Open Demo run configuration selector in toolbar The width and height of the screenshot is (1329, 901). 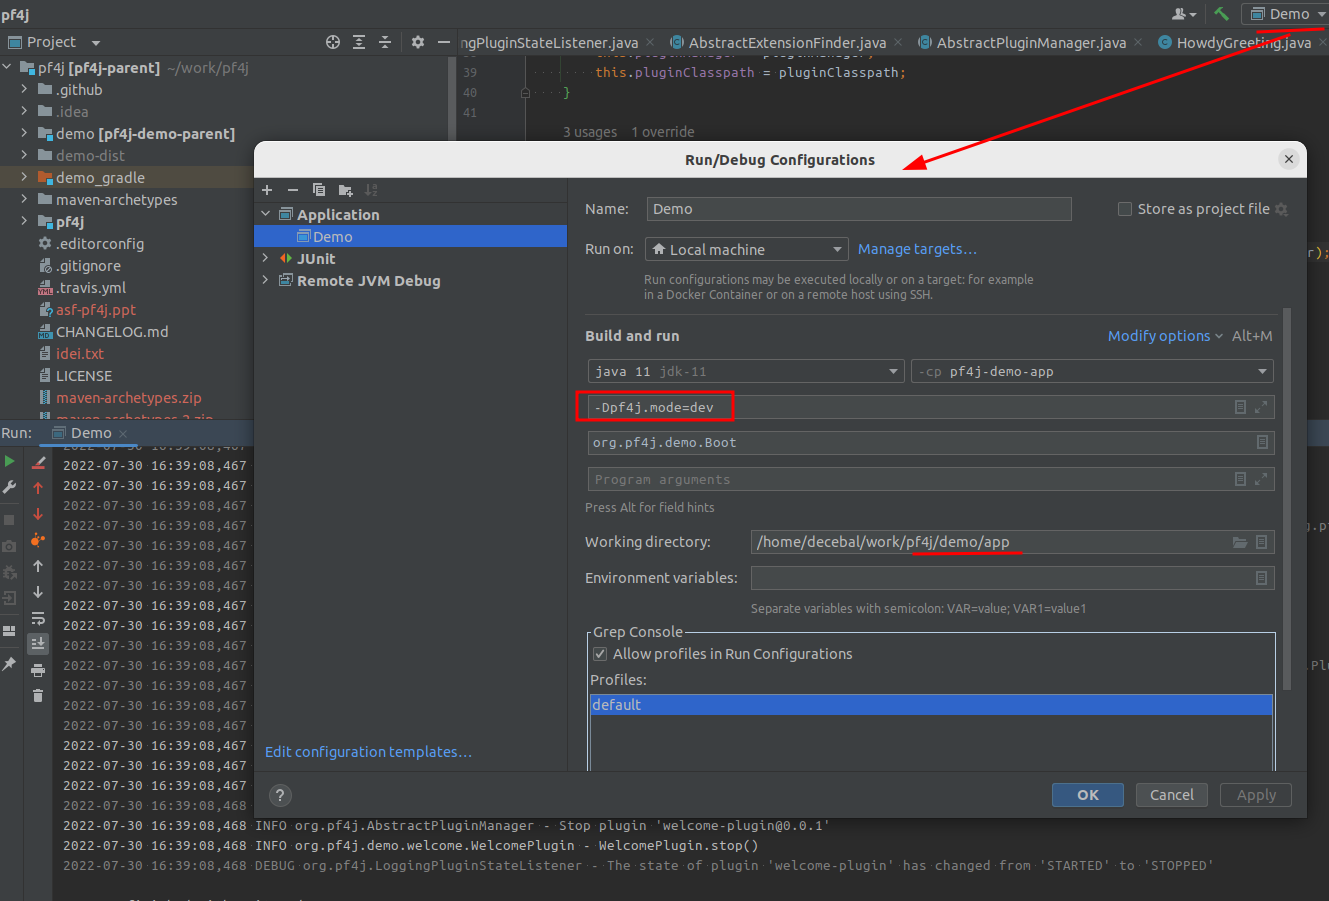1285,14
